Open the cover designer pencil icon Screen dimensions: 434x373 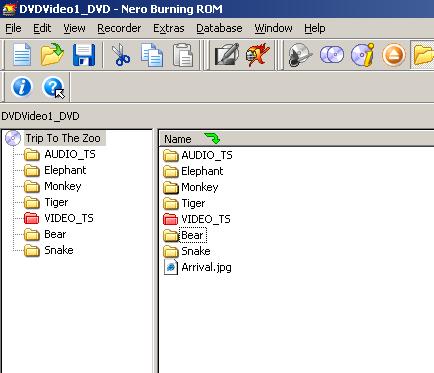click(227, 54)
